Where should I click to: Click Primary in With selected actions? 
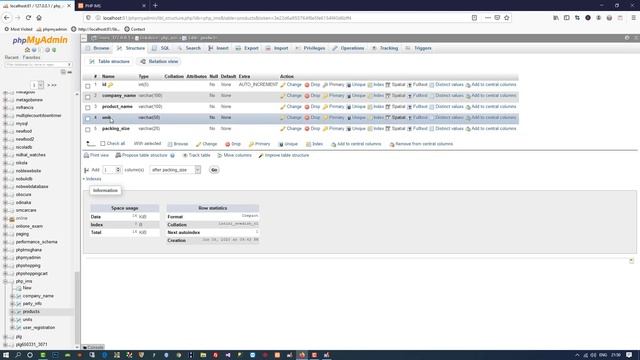coord(259,144)
